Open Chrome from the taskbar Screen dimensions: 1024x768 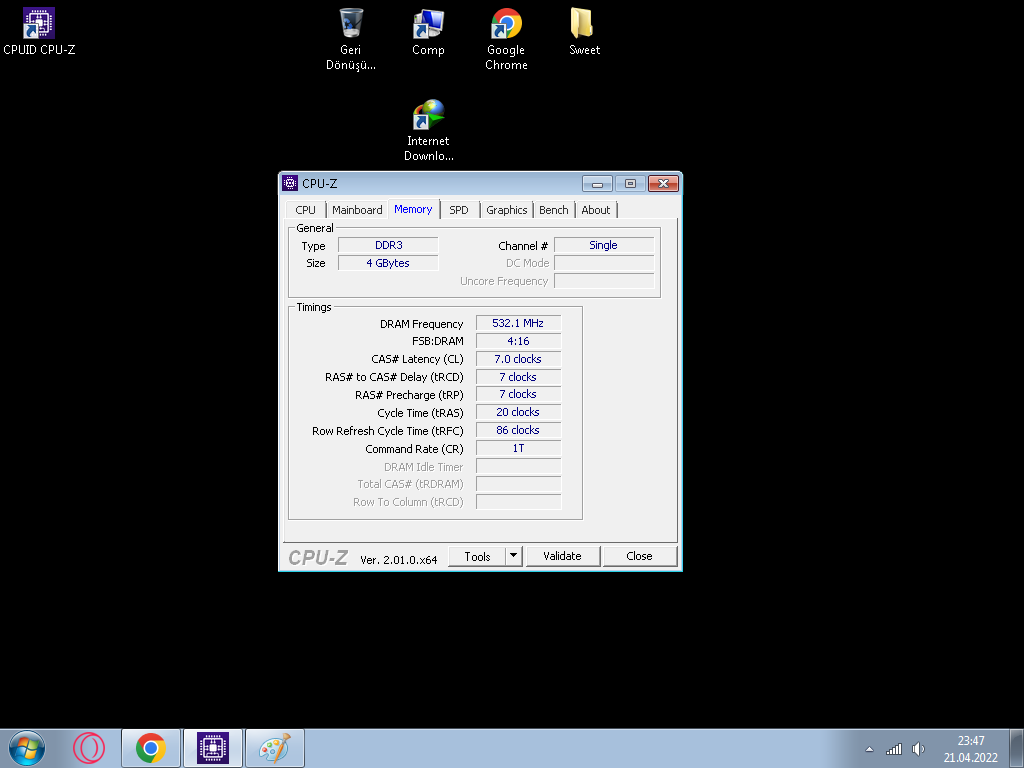coord(151,748)
